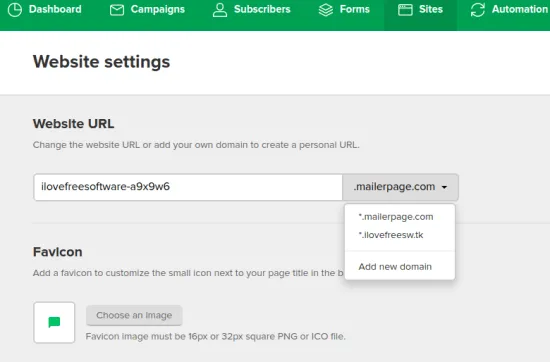Screen dimensions: 550x362
Task: Click the Forms stacked-layers icon
Action: [326, 10]
